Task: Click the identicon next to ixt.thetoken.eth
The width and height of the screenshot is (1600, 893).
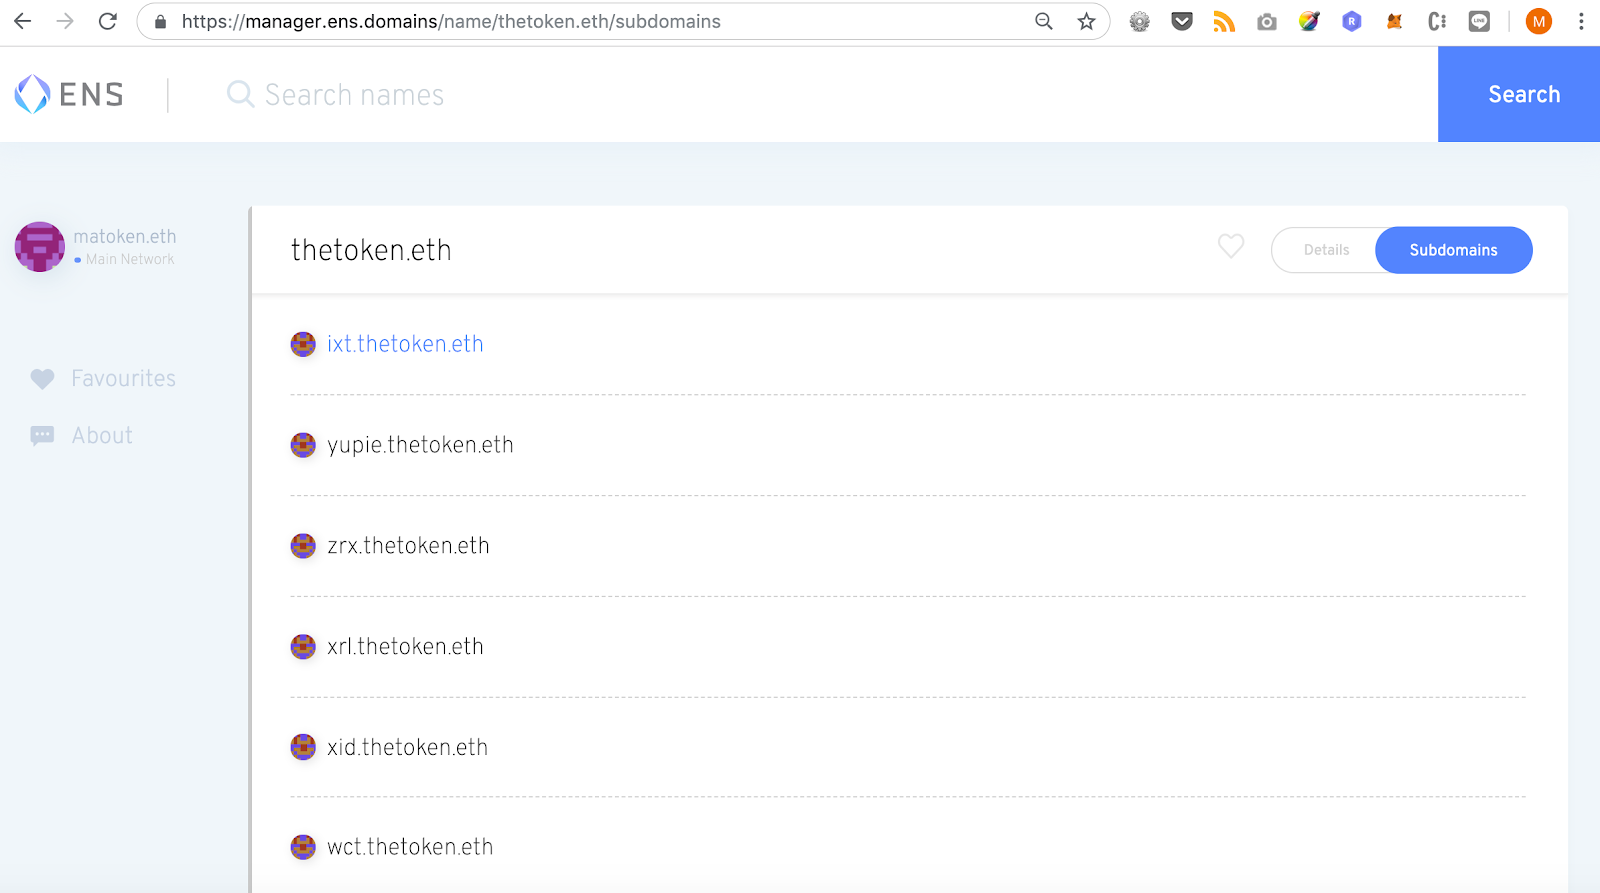Action: point(303,344)
